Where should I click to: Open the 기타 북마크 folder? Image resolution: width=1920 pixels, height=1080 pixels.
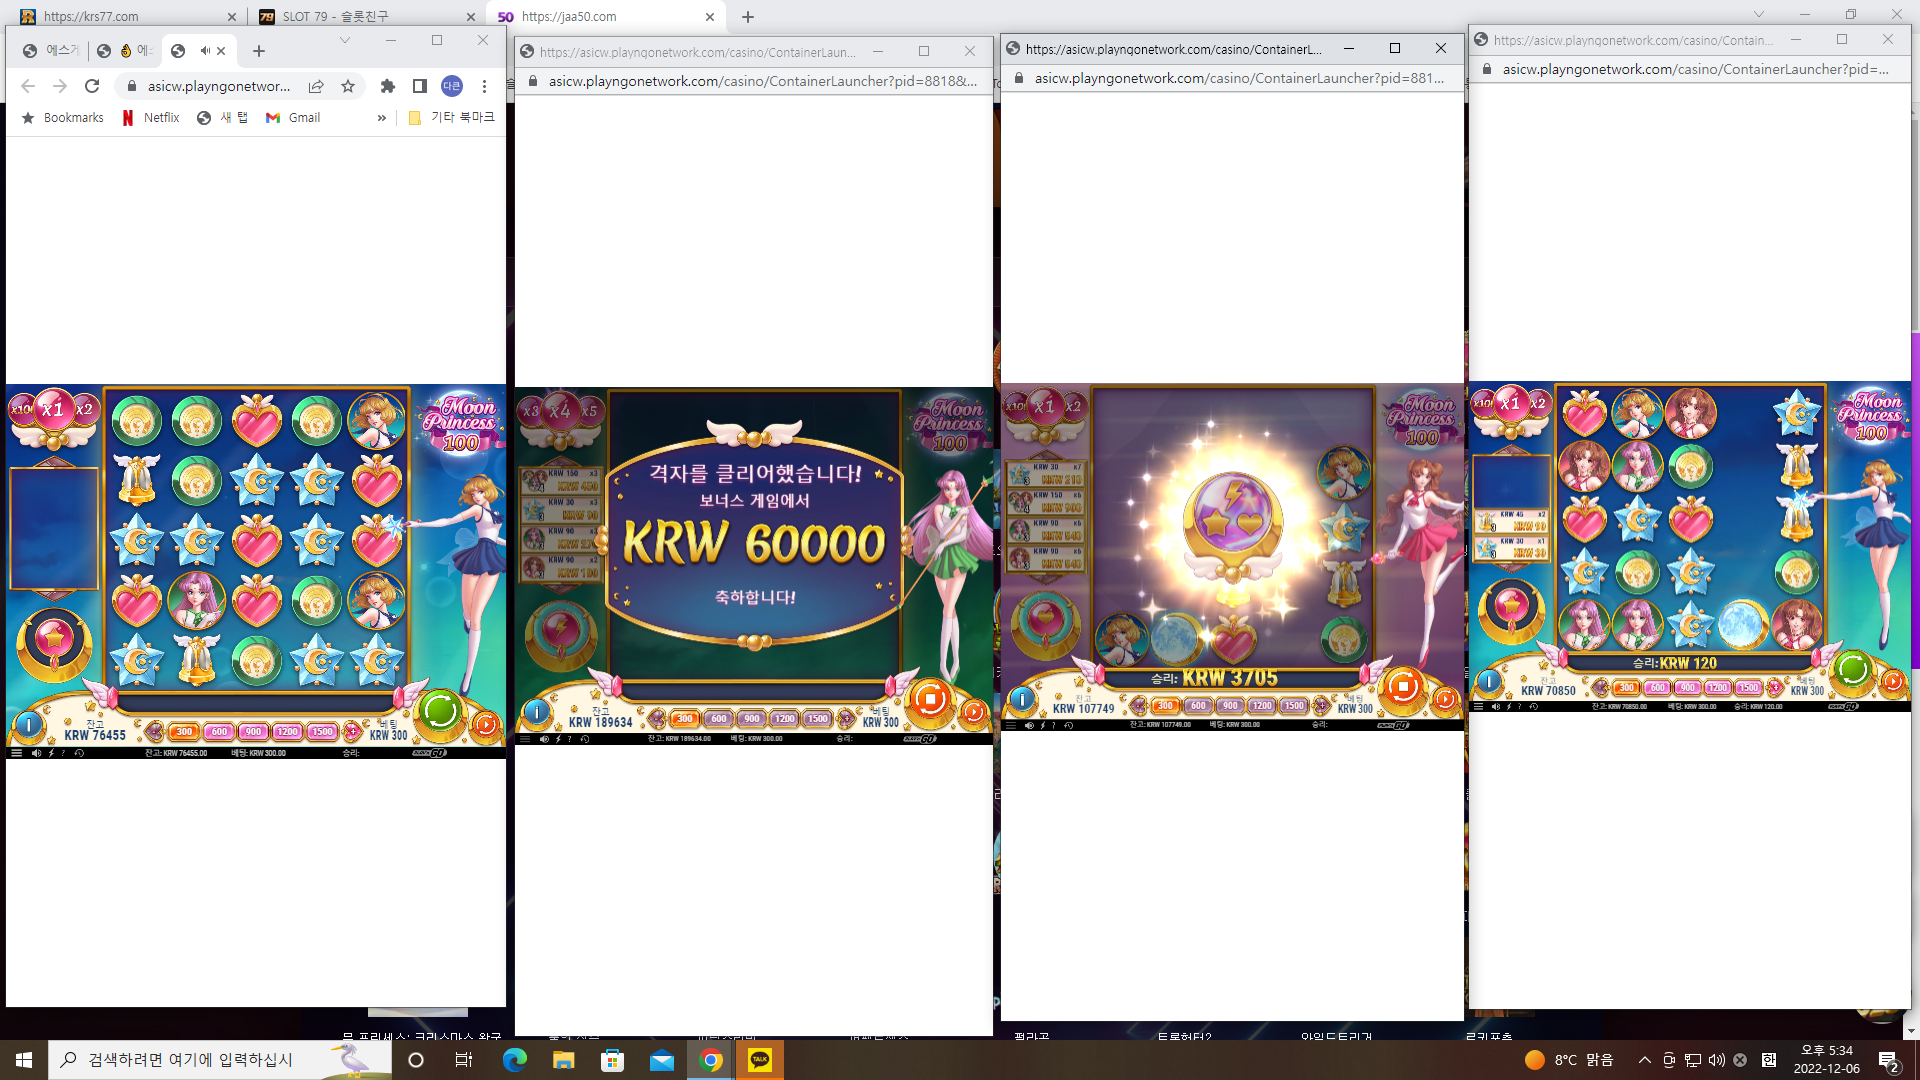(x=451, y=118)
